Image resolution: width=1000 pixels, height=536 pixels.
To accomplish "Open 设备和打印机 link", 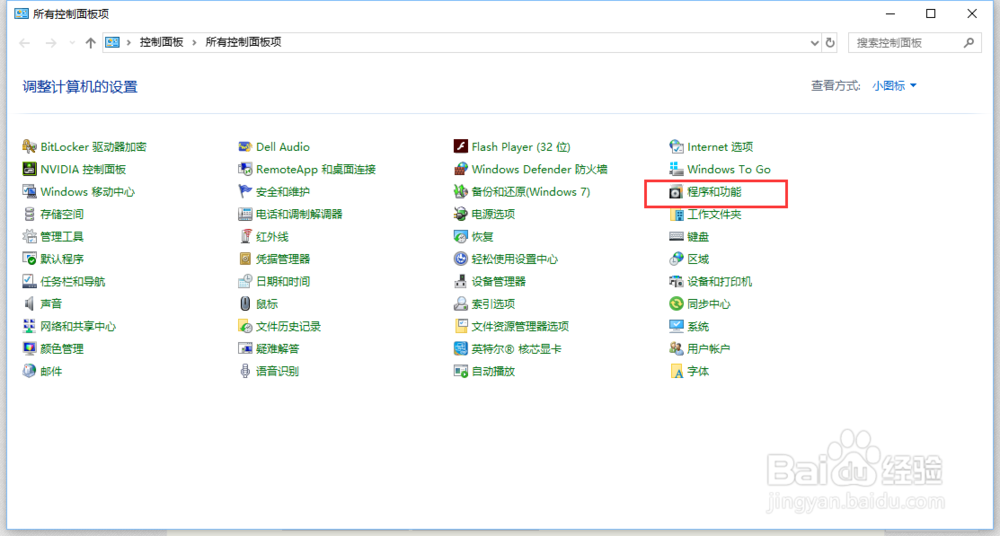I will (719, 281).
